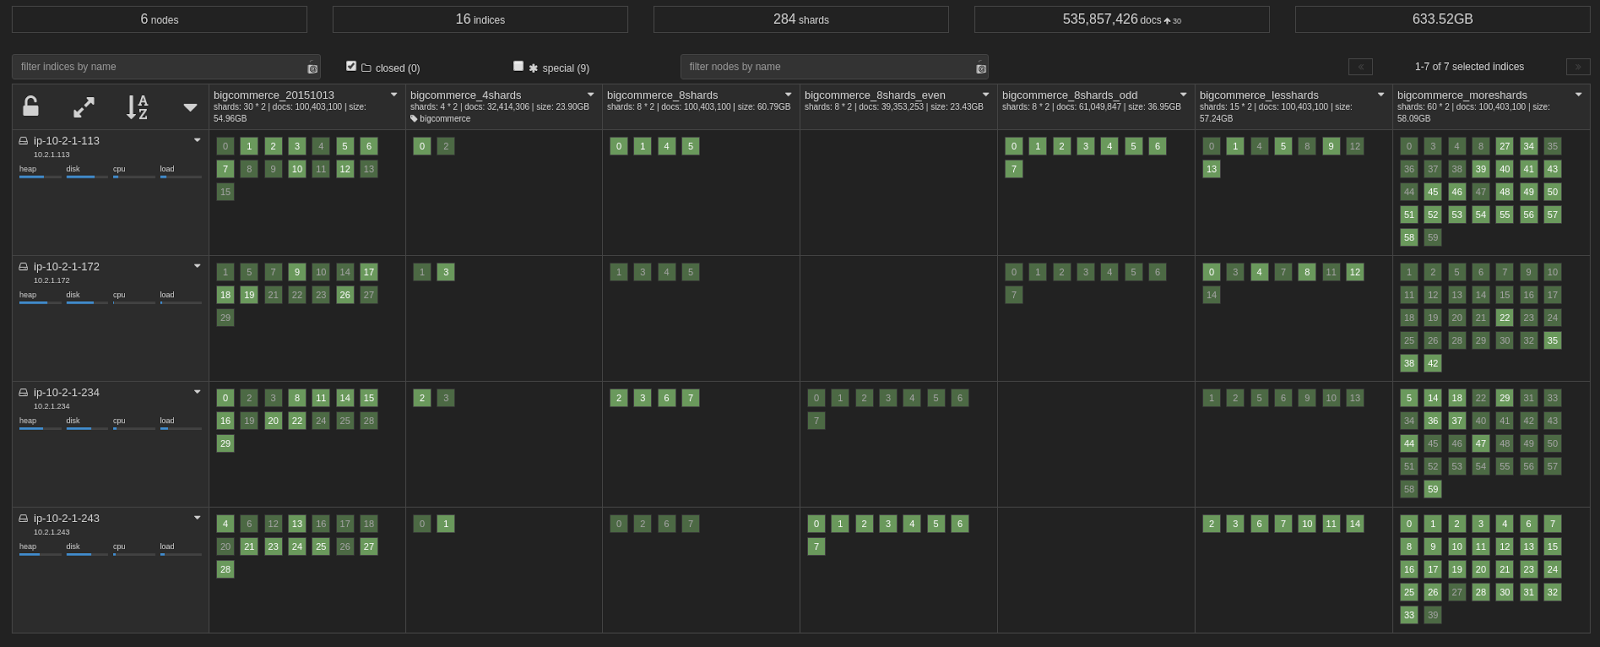Click the heap usage bar of ip-10-2-1-243
1600x647 pixels.
point(40,555)
